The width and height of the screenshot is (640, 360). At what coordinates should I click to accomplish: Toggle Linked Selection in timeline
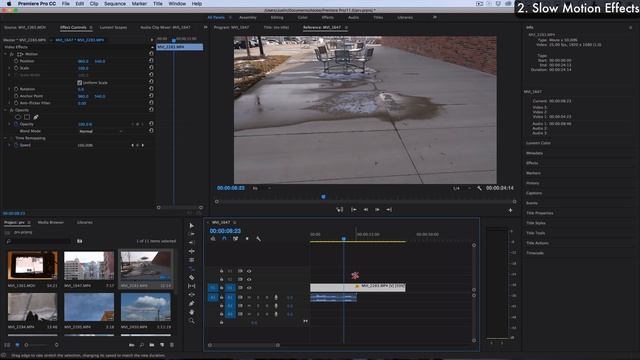[x=236, y=239]
